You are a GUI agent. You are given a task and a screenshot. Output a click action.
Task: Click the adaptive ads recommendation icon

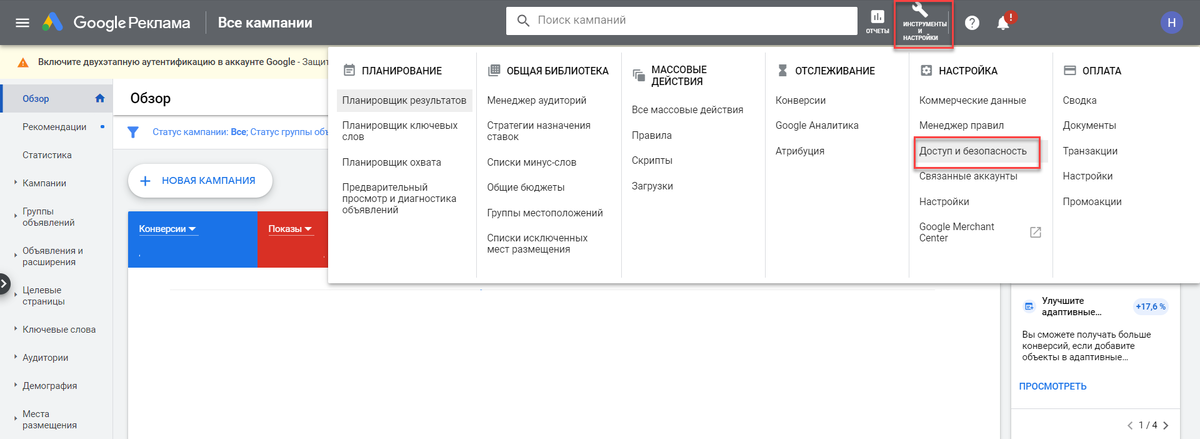click(1027, 306)
